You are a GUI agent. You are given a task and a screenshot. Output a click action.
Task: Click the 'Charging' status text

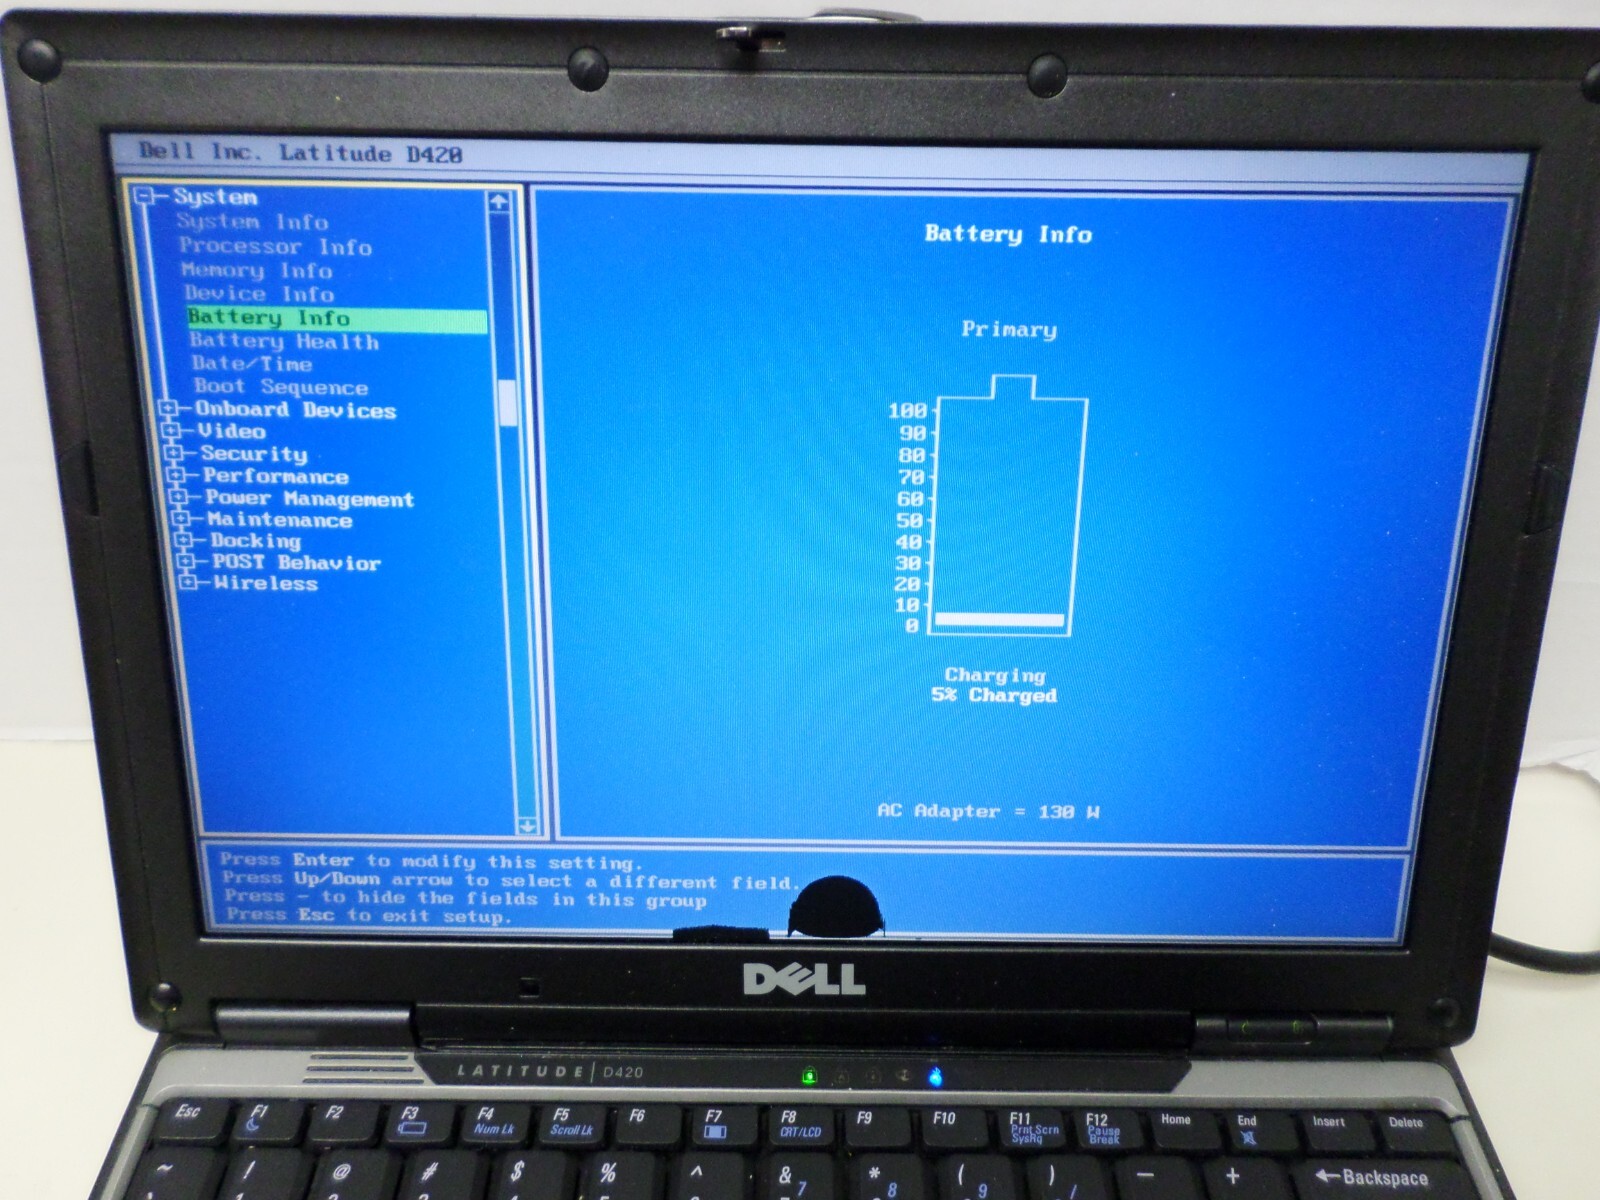pos(995,675)
